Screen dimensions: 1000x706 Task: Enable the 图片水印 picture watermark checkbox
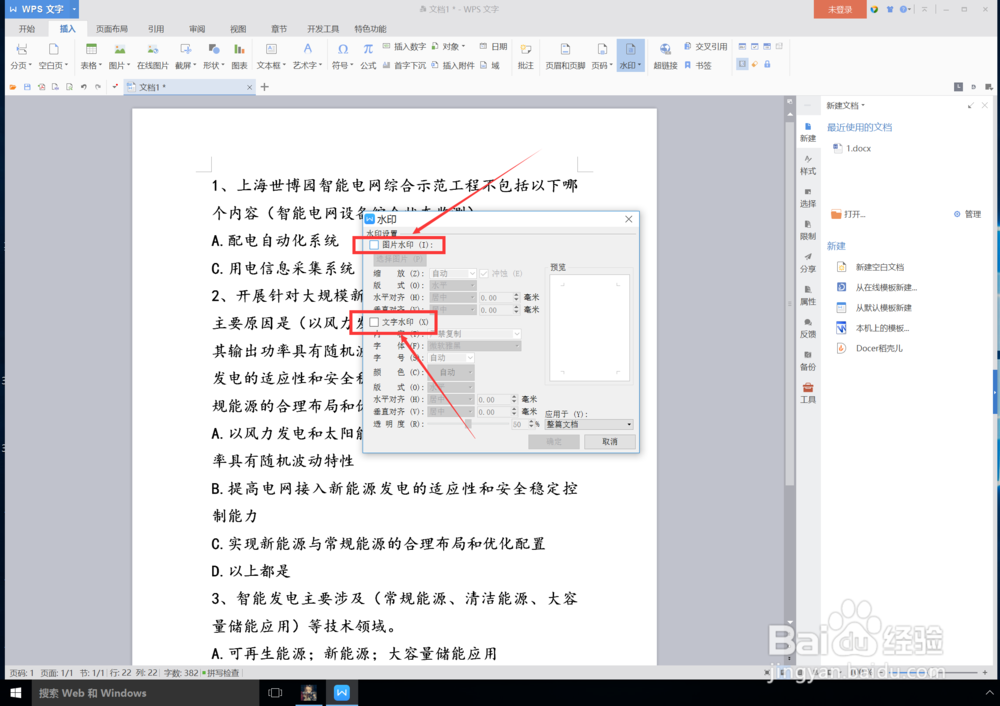[373, 245]
